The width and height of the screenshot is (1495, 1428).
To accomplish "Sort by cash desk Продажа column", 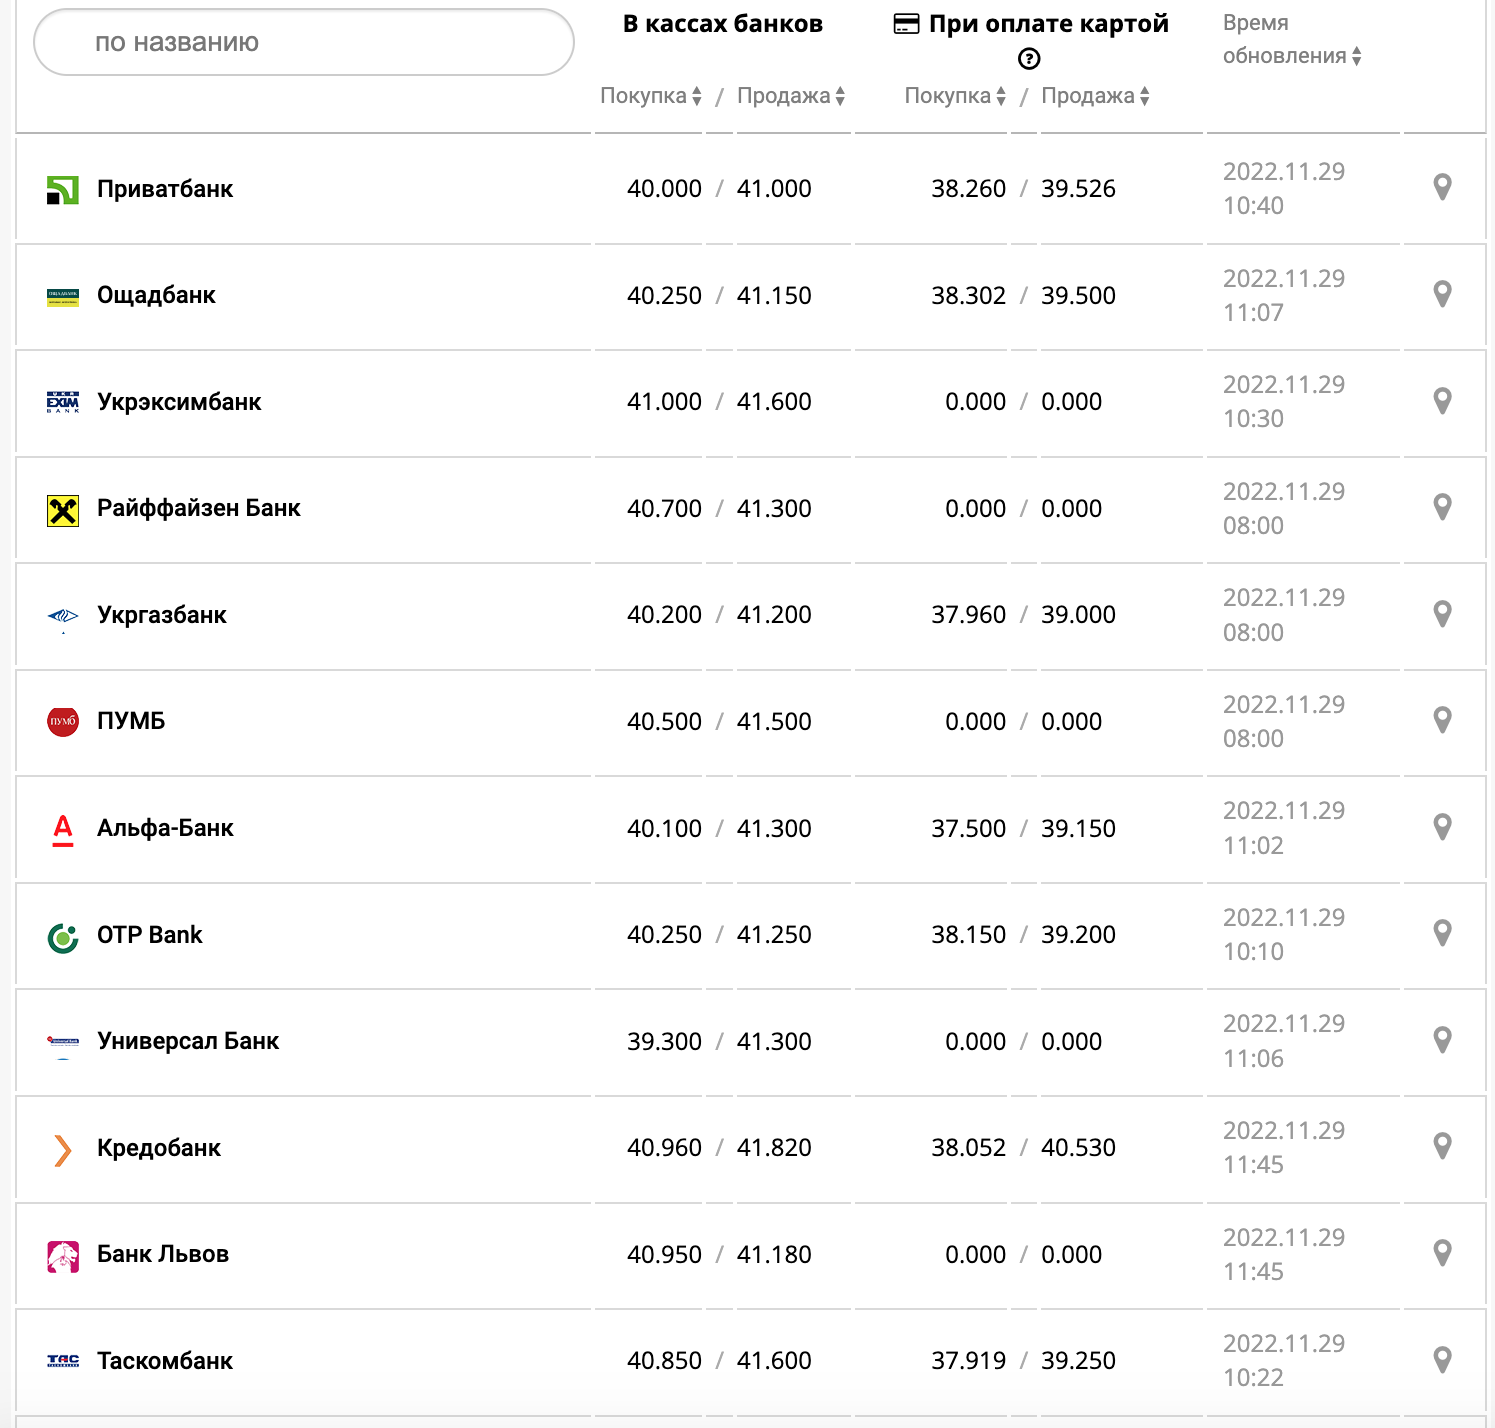I will click(x=791, y=96).
